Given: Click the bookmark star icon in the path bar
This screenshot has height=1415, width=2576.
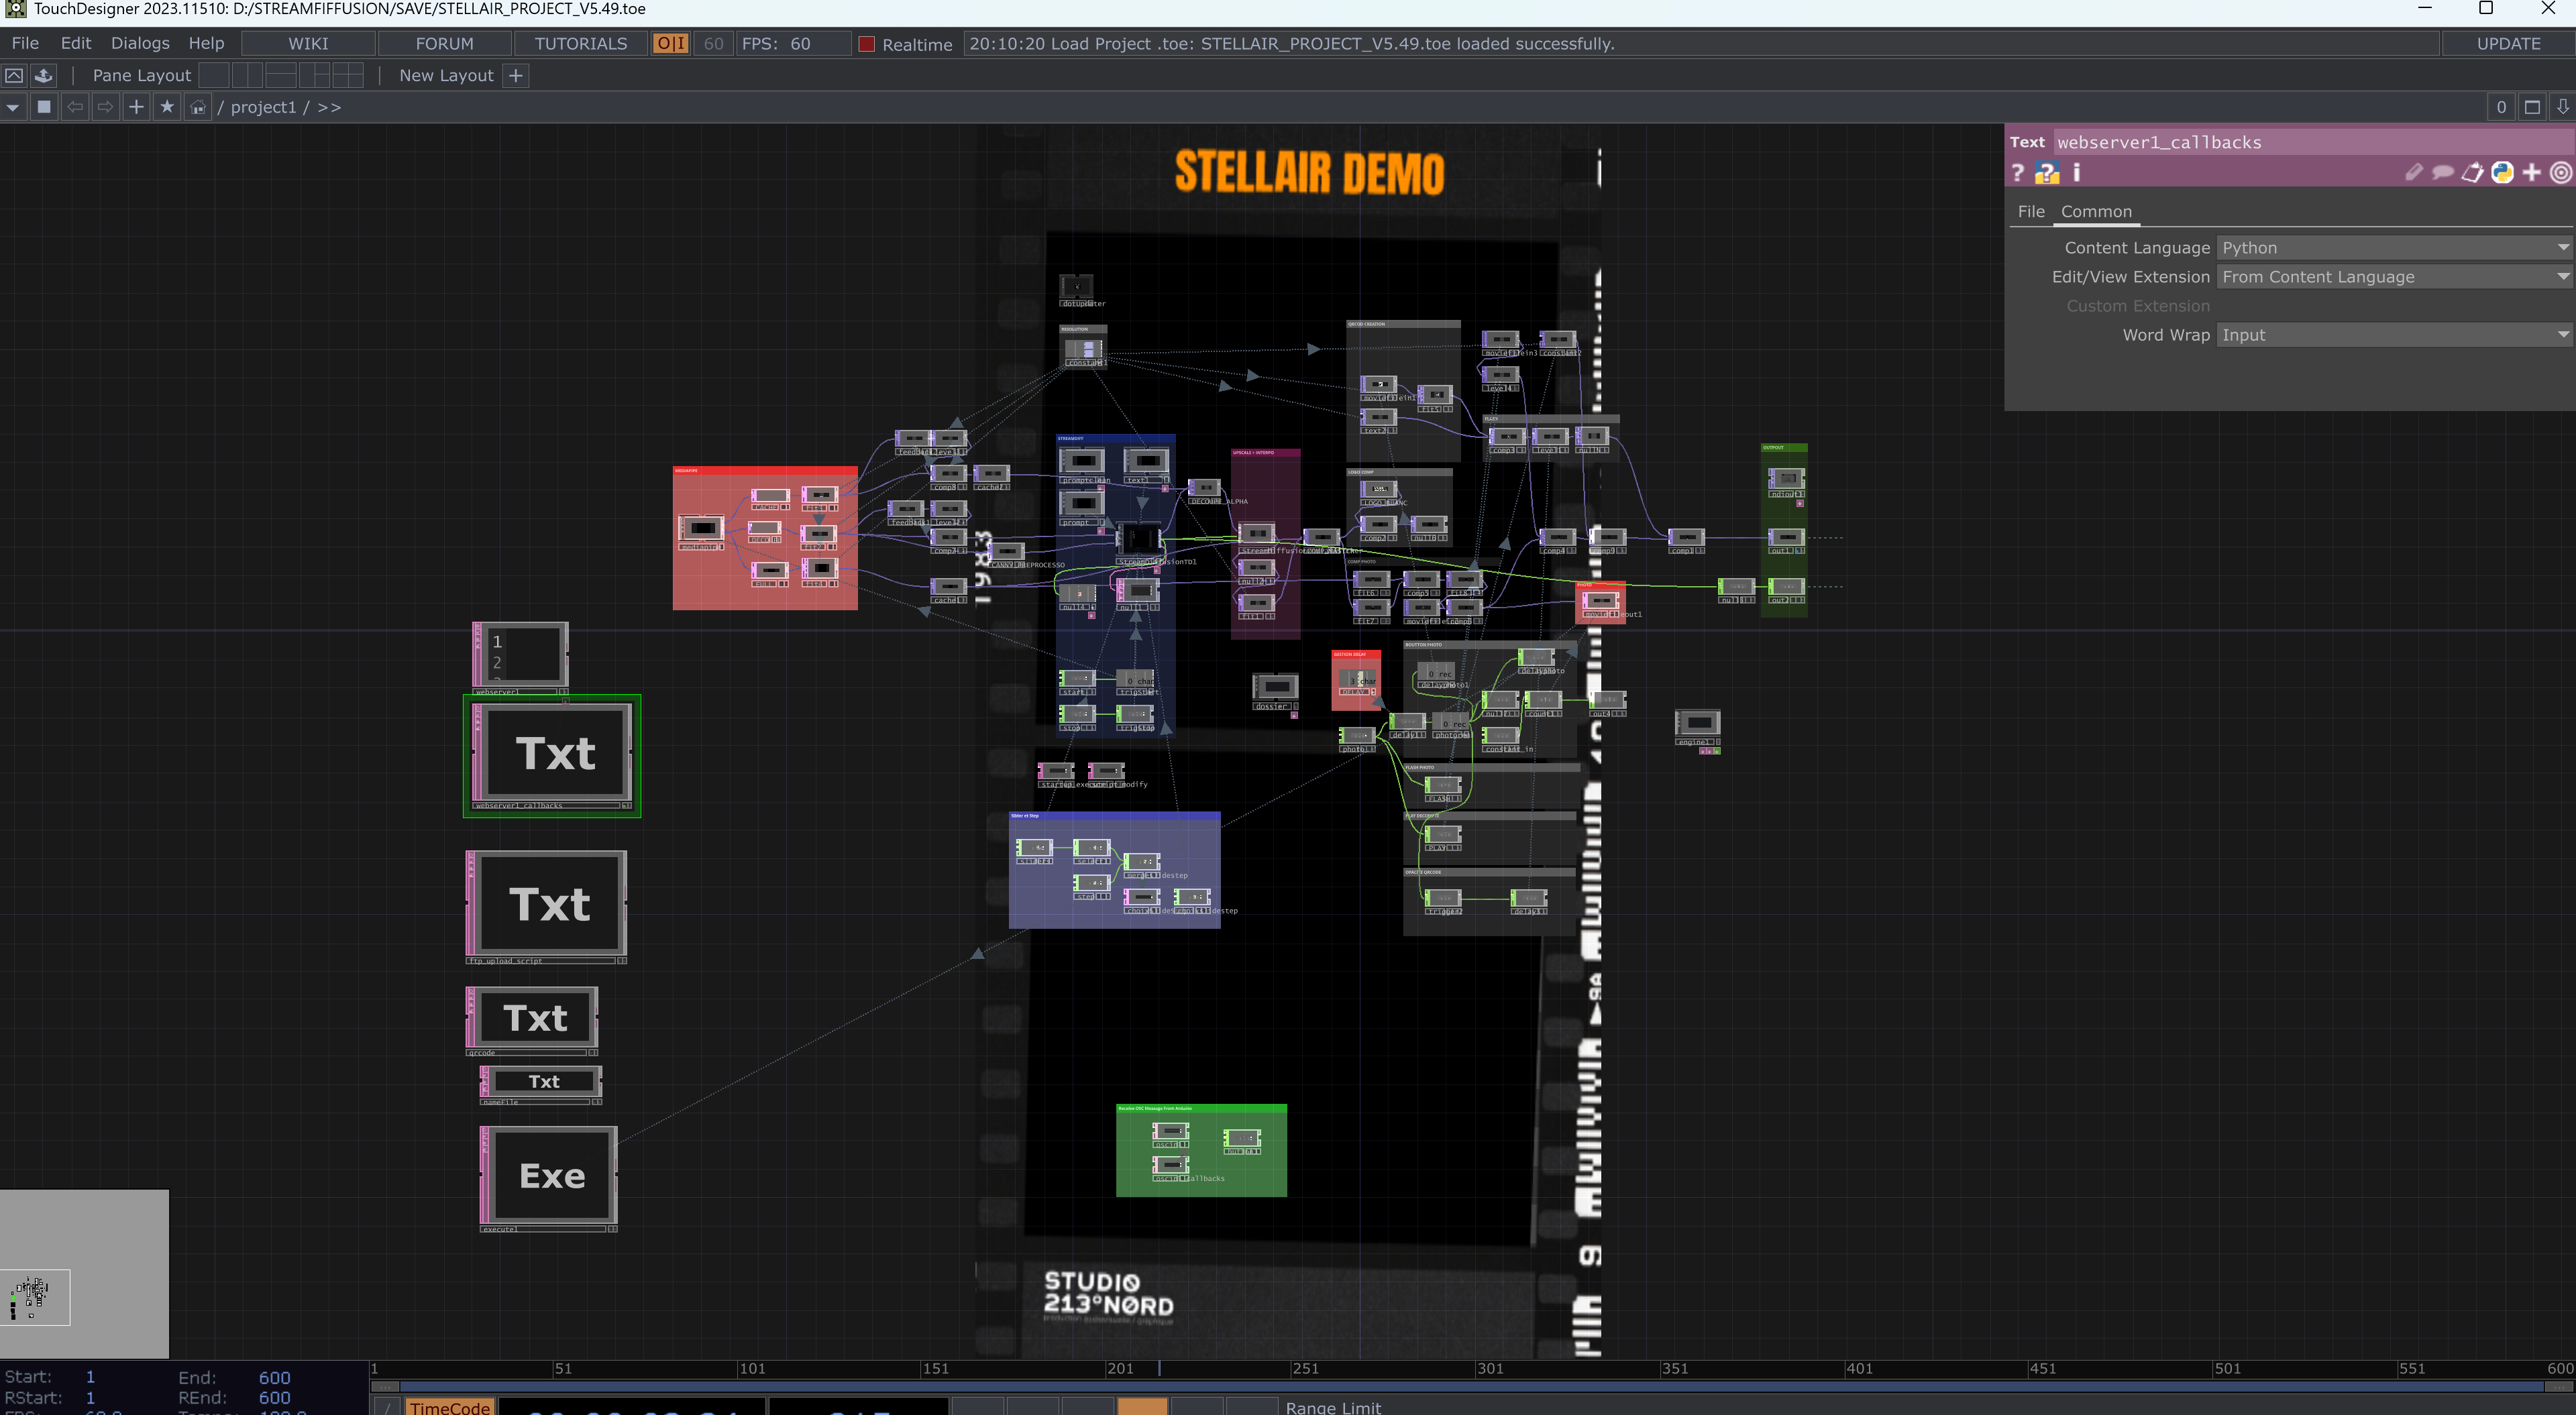Looking at the screenshot, I should click(x=167, y=107).
